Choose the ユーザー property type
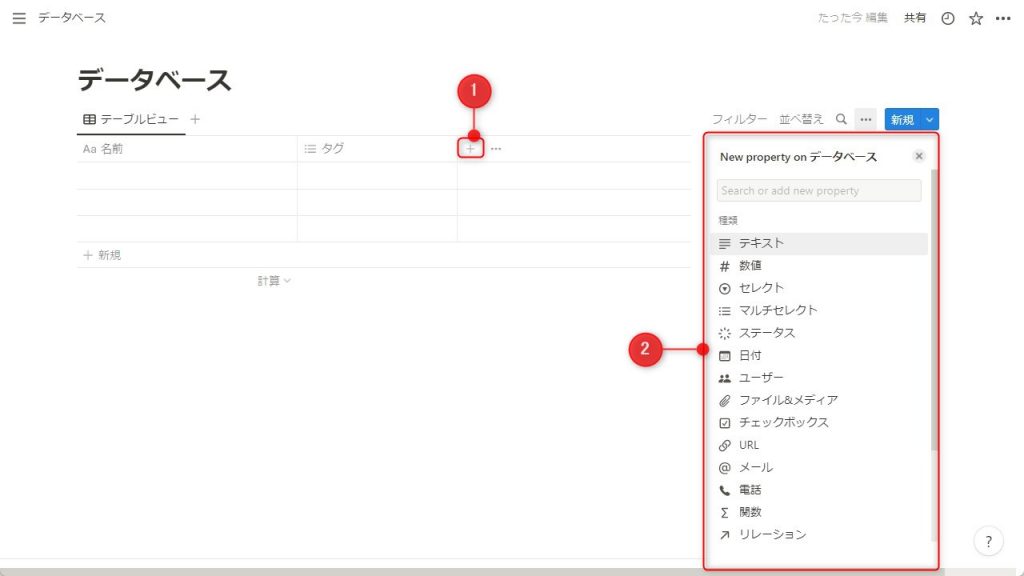The image size is (1024, 576). tap(819, 377)
